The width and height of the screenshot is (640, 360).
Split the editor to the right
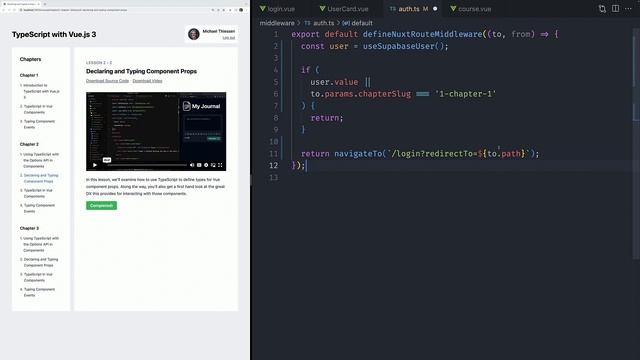point(616,9)
